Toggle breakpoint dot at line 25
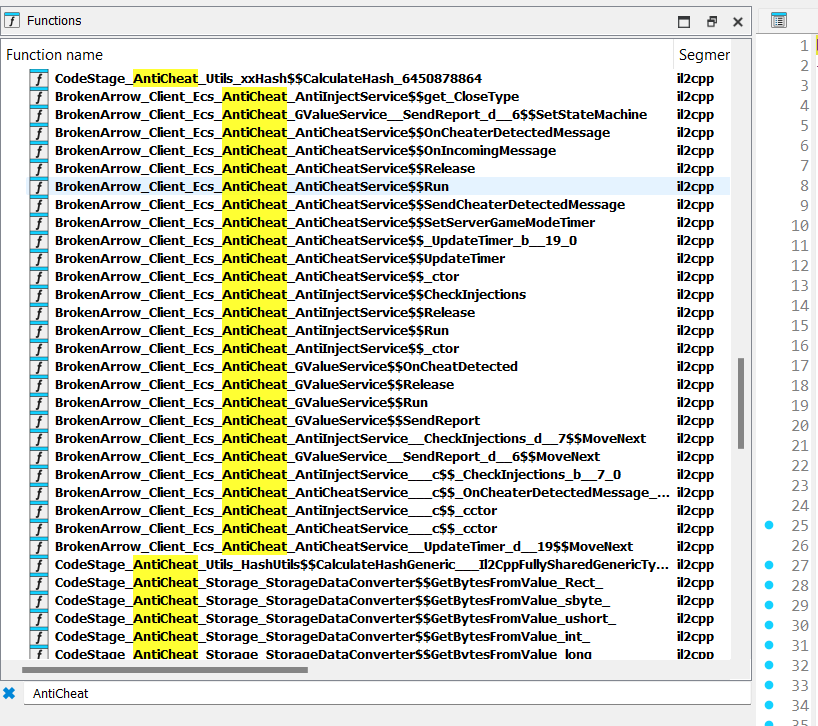The height and width of the screenshot is (726, 818). pos(769,525)
